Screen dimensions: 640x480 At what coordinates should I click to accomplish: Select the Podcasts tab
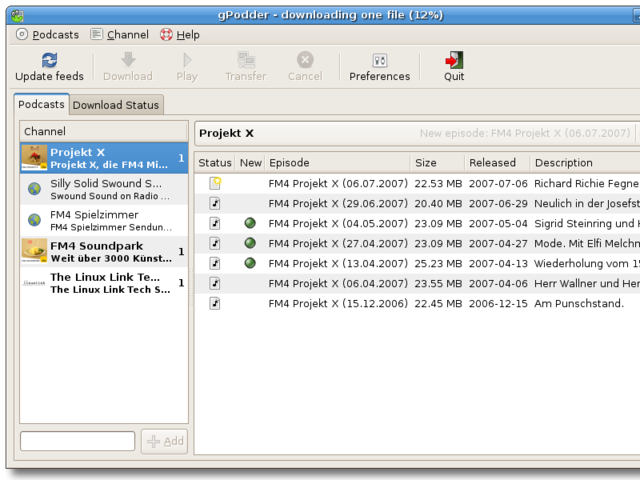tap(41, 104)
